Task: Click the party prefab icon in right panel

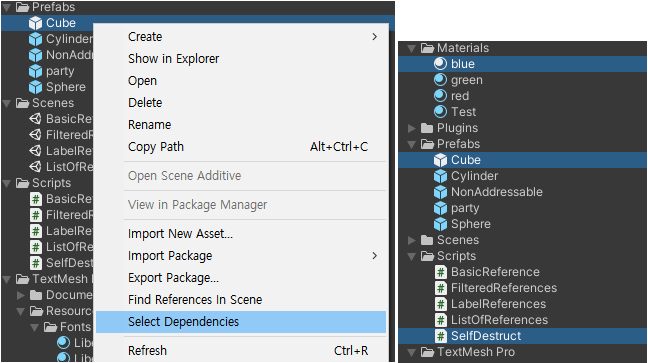Action: (x=441, y=208)
